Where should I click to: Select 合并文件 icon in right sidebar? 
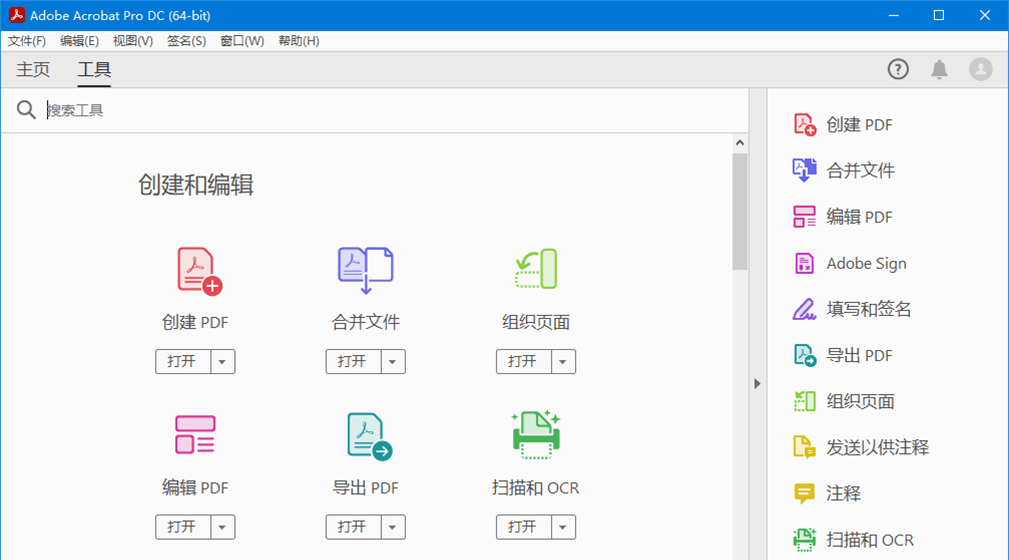pos(804,170)
